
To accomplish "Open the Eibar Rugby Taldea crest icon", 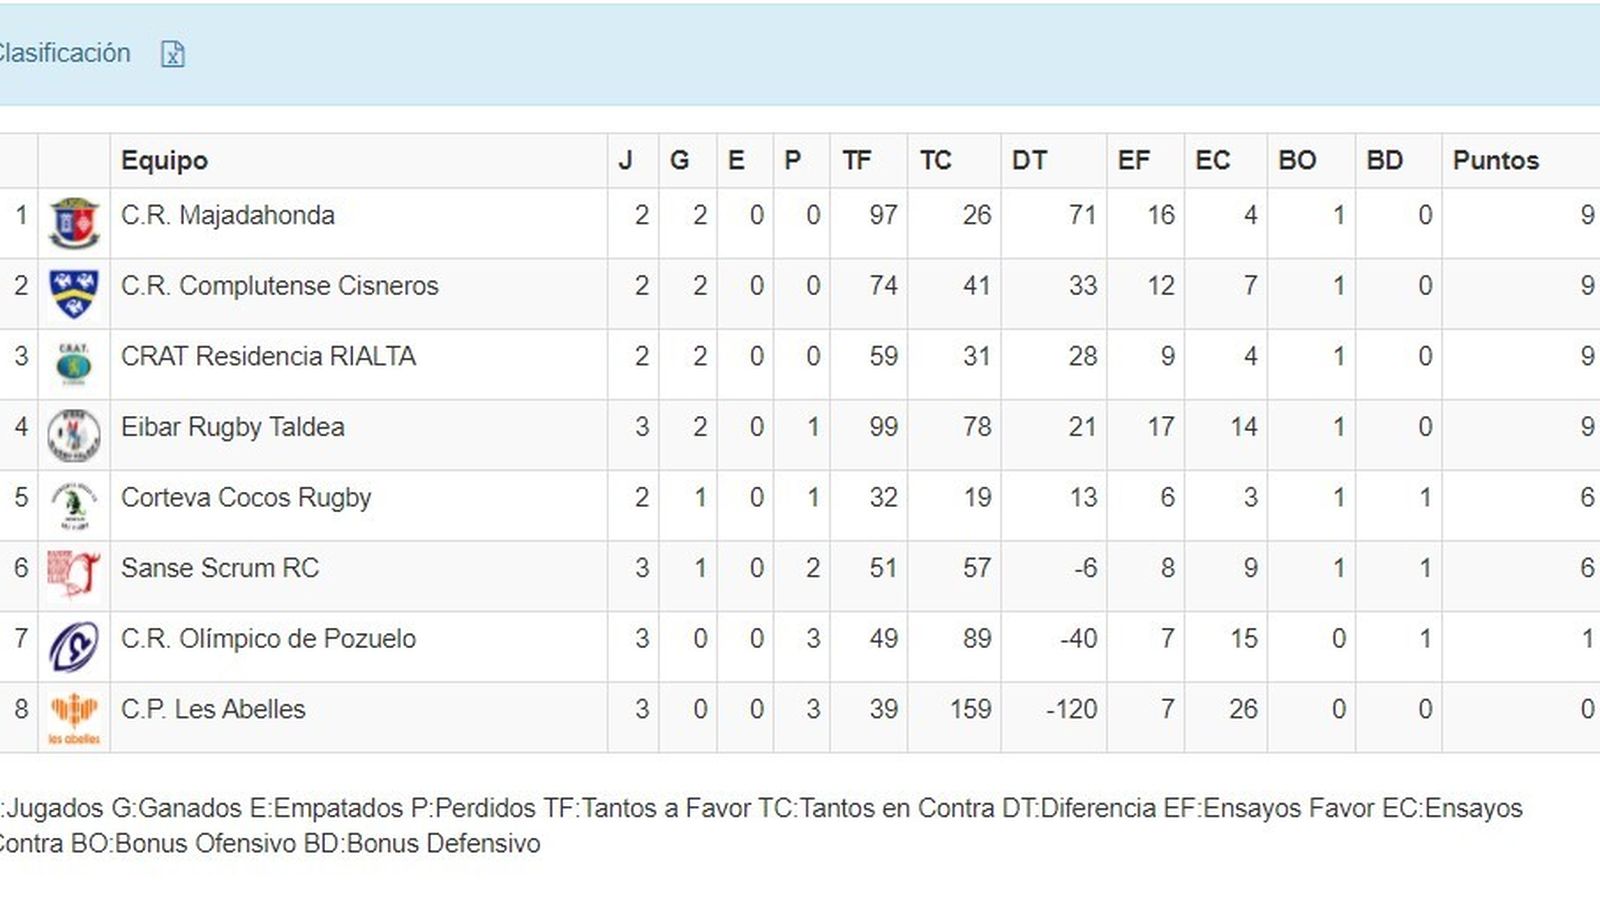I will (x=74, y=427).
